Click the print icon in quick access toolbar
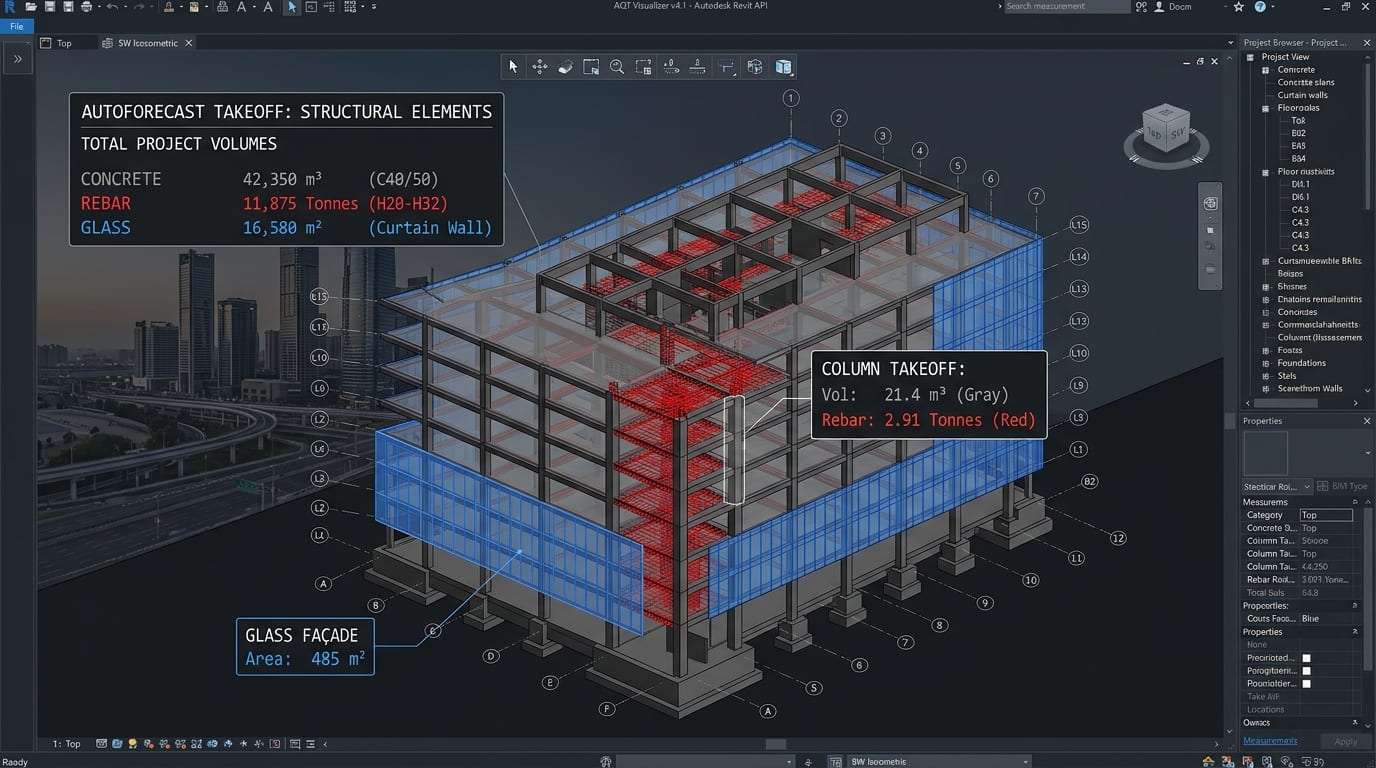 tap(86, 7)
